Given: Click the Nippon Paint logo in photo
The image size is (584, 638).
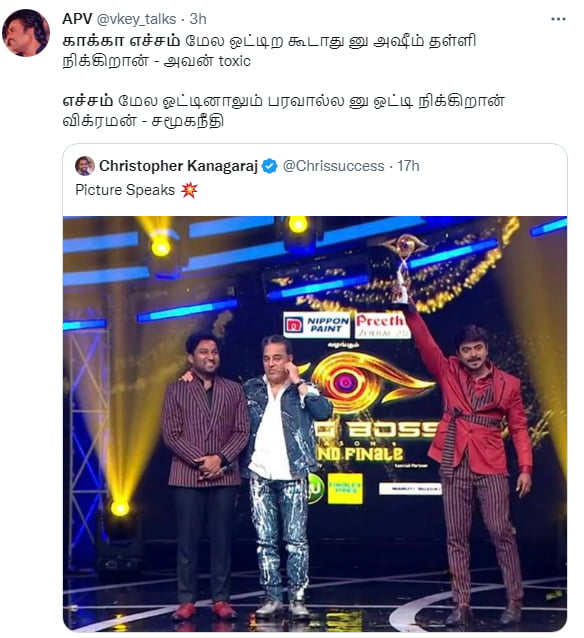Looking at the screenshot, I should point(317,325).
